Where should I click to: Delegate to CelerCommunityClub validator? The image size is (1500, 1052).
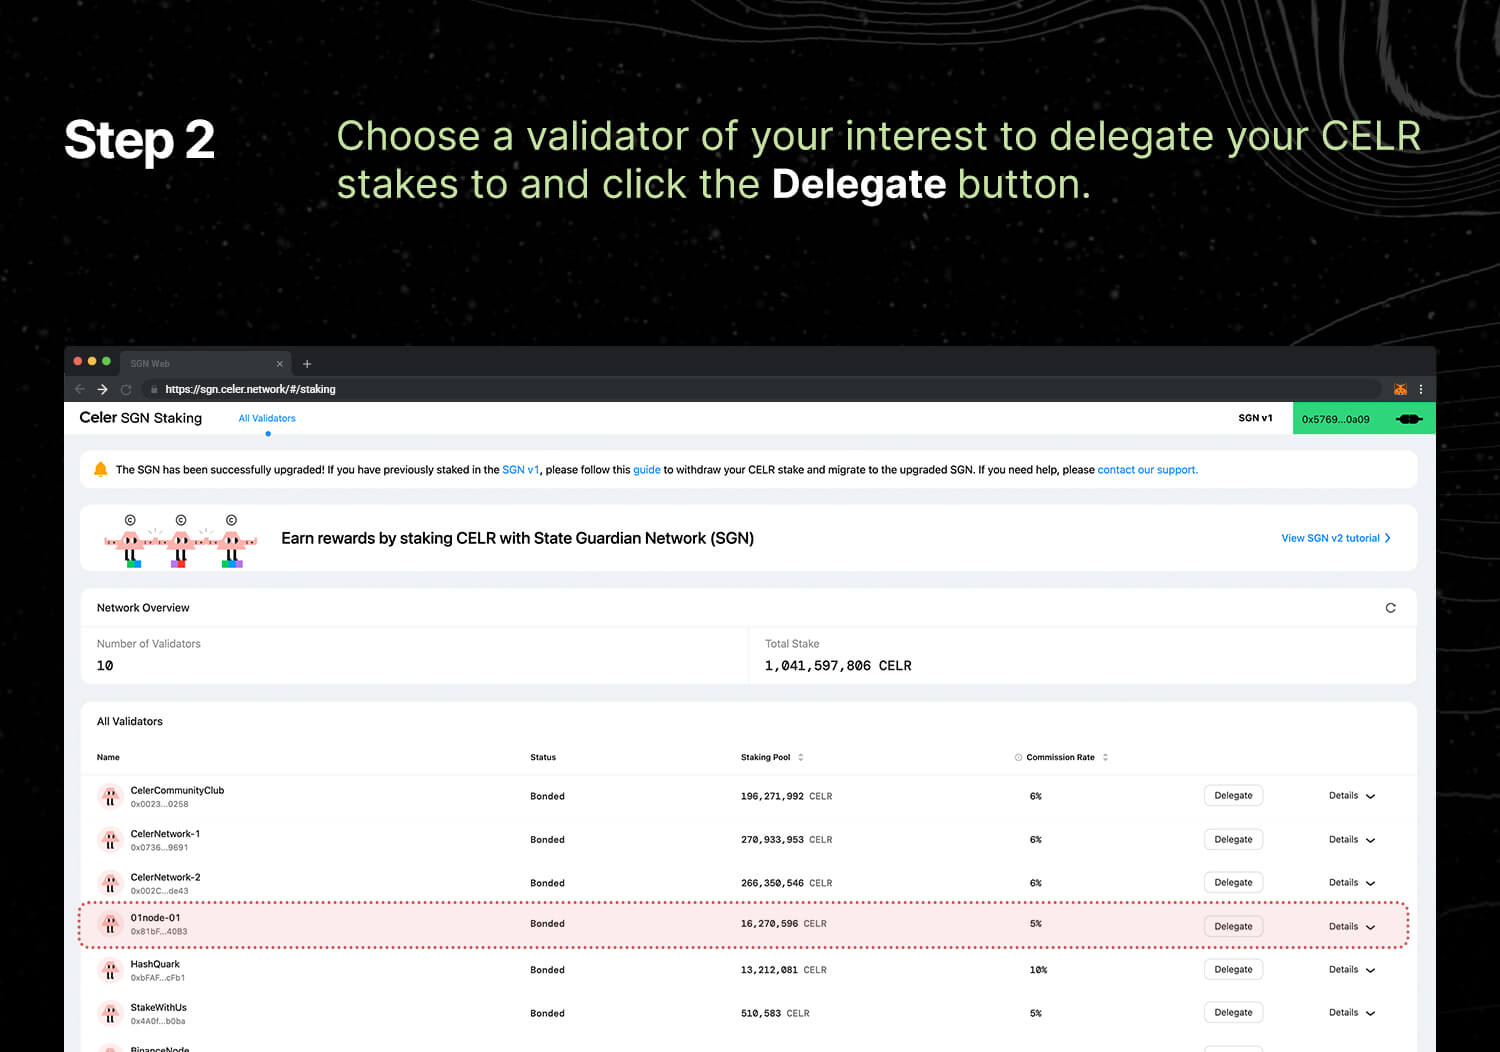1233,796
